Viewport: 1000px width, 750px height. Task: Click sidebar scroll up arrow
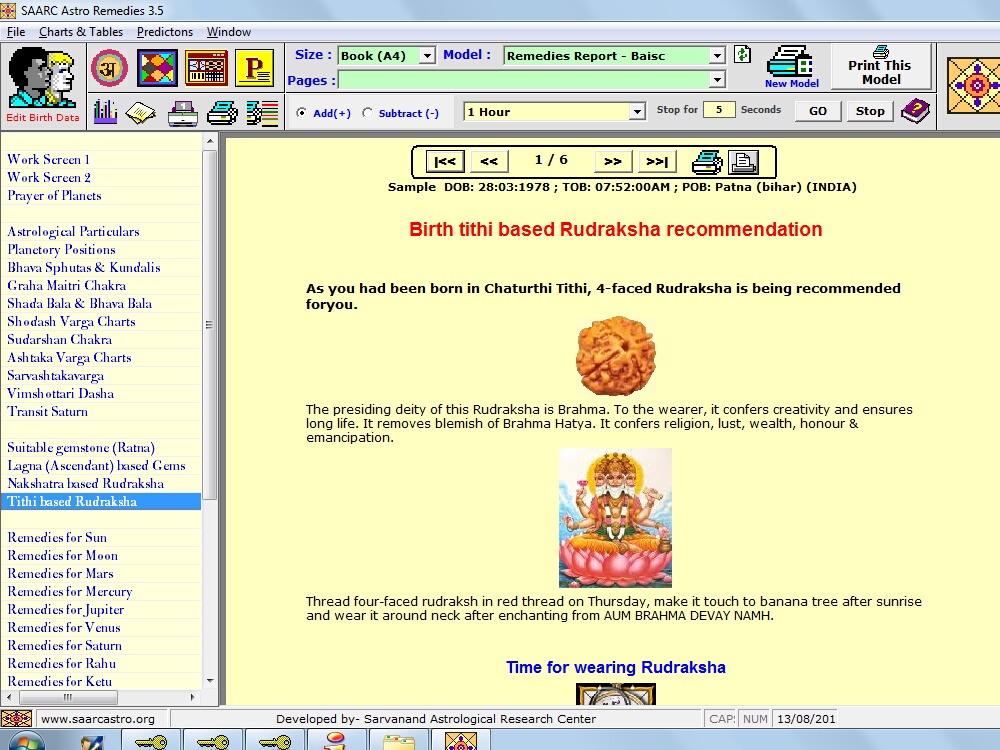(x=210, y=140)
